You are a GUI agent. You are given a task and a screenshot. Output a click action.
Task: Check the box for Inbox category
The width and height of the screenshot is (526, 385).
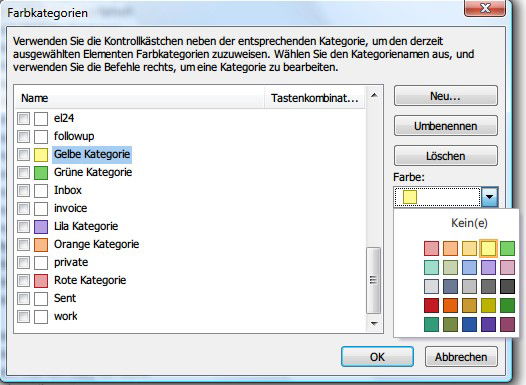23,190
